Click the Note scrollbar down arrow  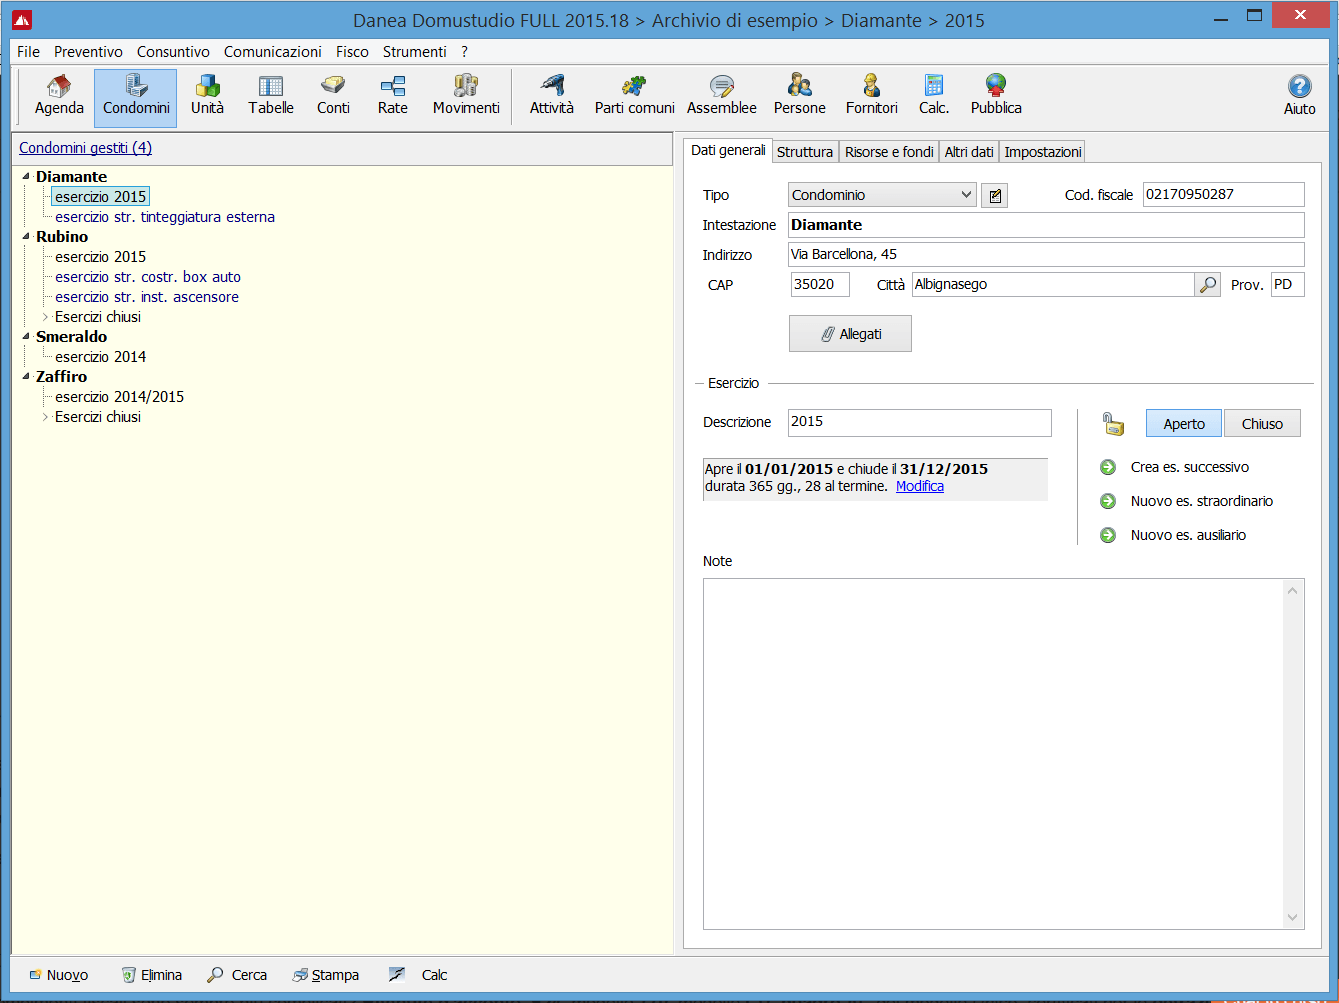point(1292,917)
